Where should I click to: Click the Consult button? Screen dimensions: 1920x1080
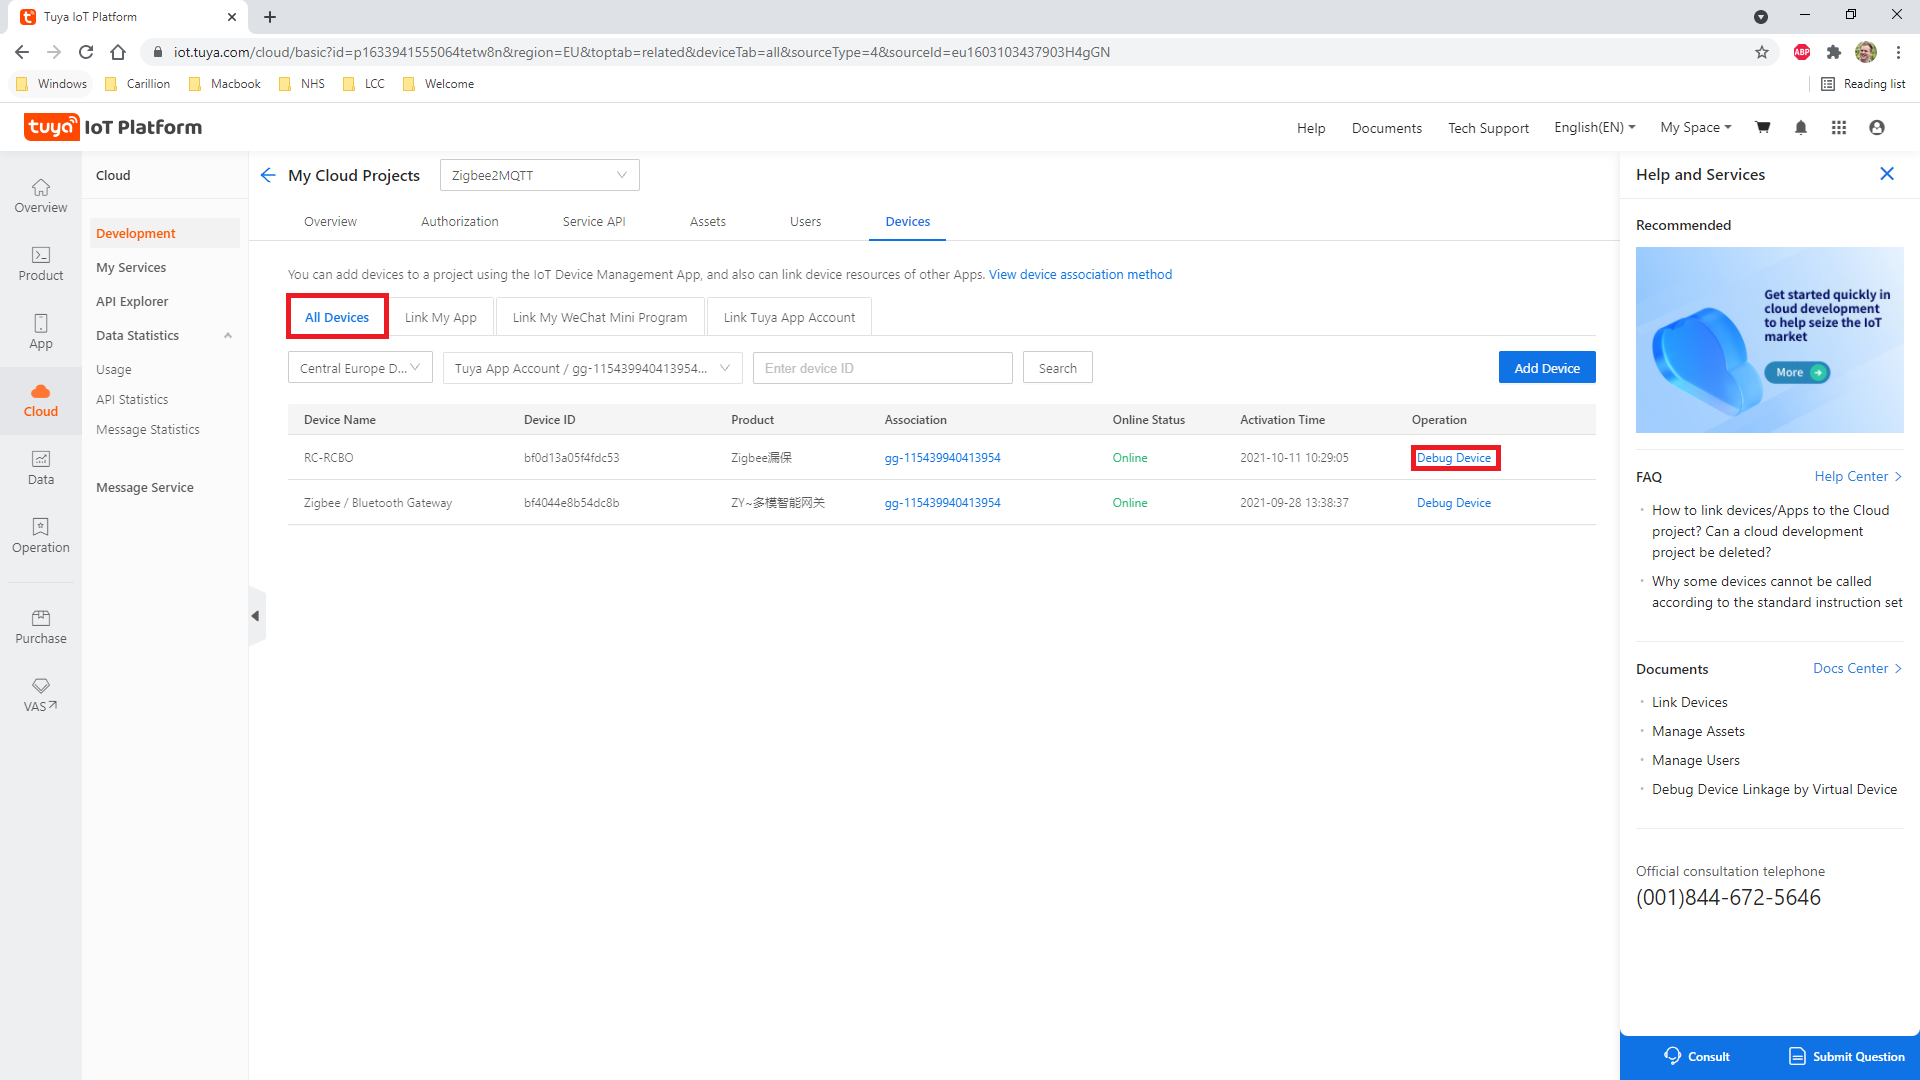click(1697, 1056)
